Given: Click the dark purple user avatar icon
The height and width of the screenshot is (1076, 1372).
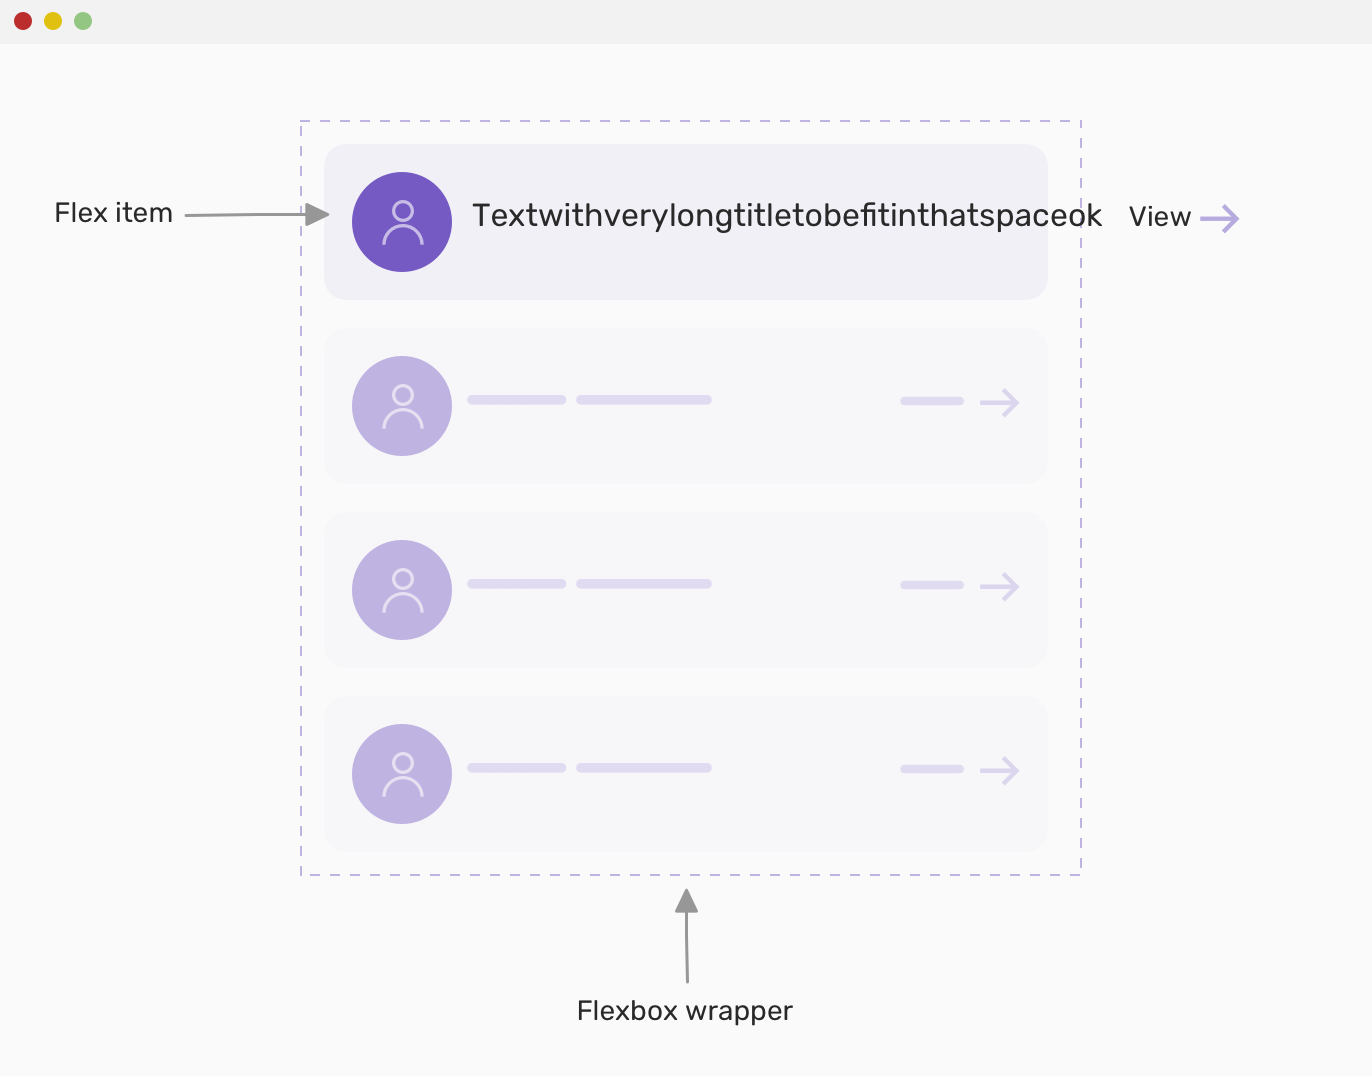Looking at the screenshot, I should (x=402, y=222).
